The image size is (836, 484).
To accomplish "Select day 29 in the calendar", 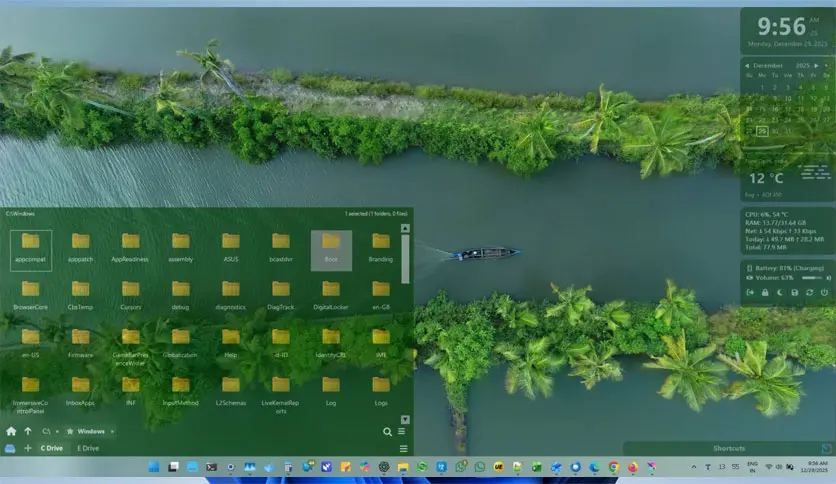I will click(x=762, y=131).
